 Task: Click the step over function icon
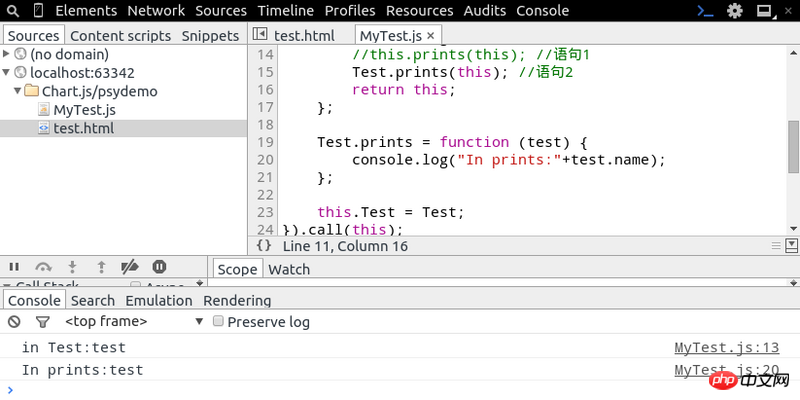pos(43,267)
